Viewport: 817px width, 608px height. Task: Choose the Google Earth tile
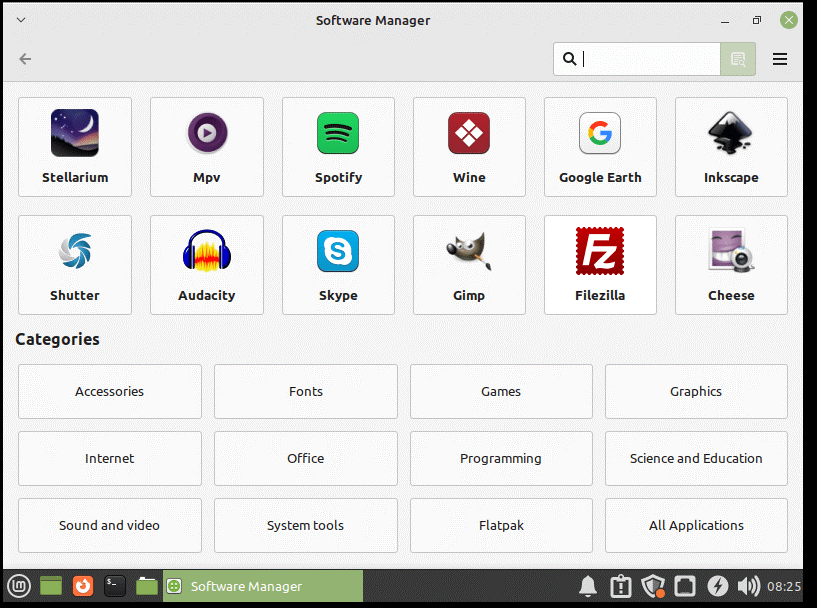click(x=600, y=147)
